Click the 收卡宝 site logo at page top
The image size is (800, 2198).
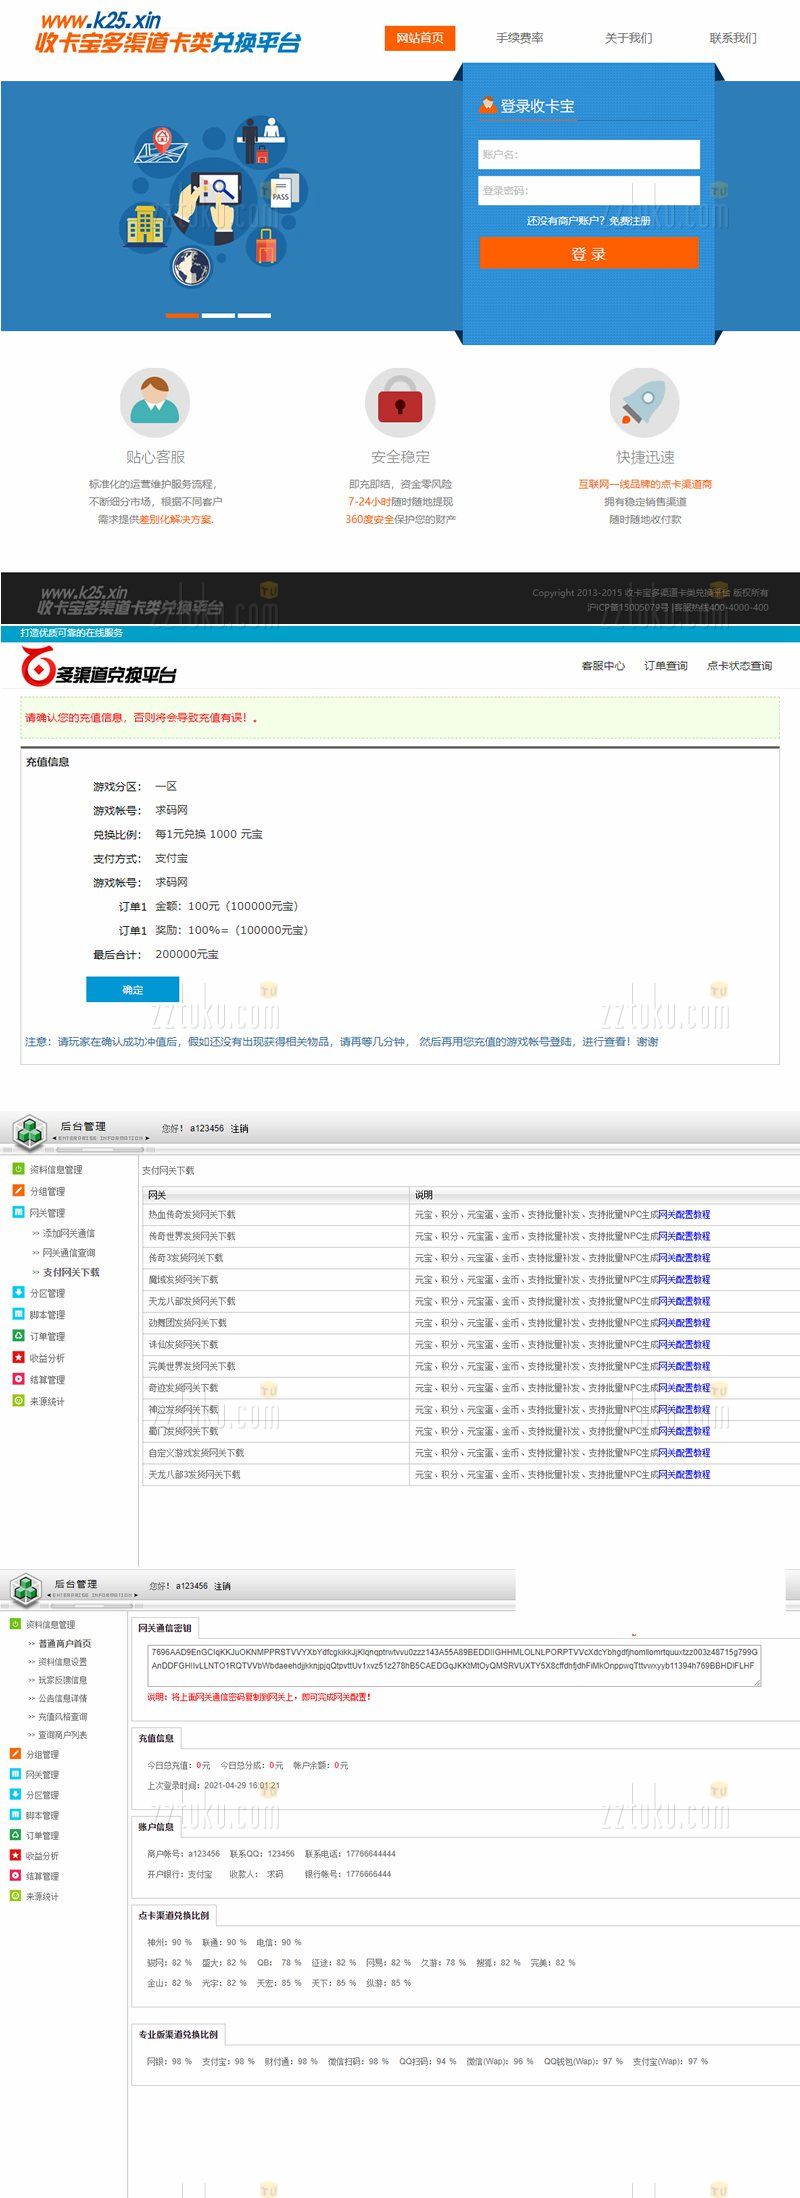(x=168, y=34)
